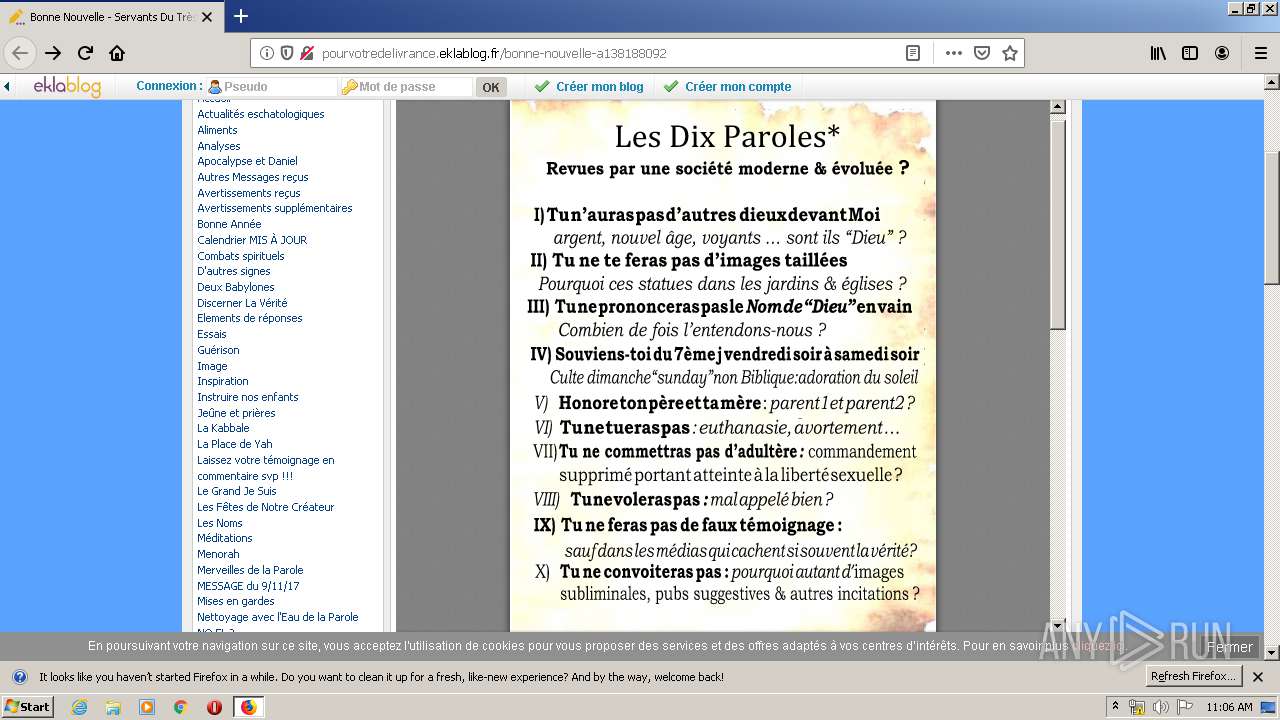
Task: Open the Library icon
Action: click(x=1158, y=53)
